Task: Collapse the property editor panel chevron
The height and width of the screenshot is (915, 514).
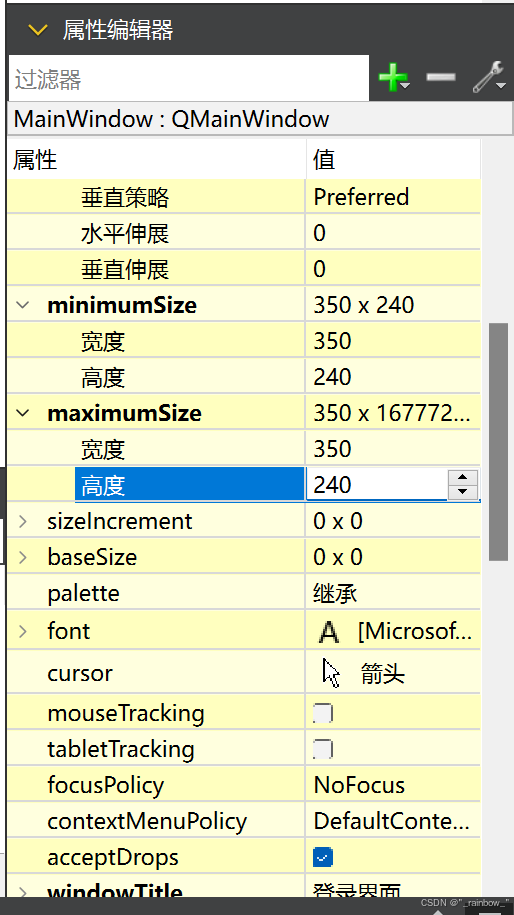Action: (38, 30)
